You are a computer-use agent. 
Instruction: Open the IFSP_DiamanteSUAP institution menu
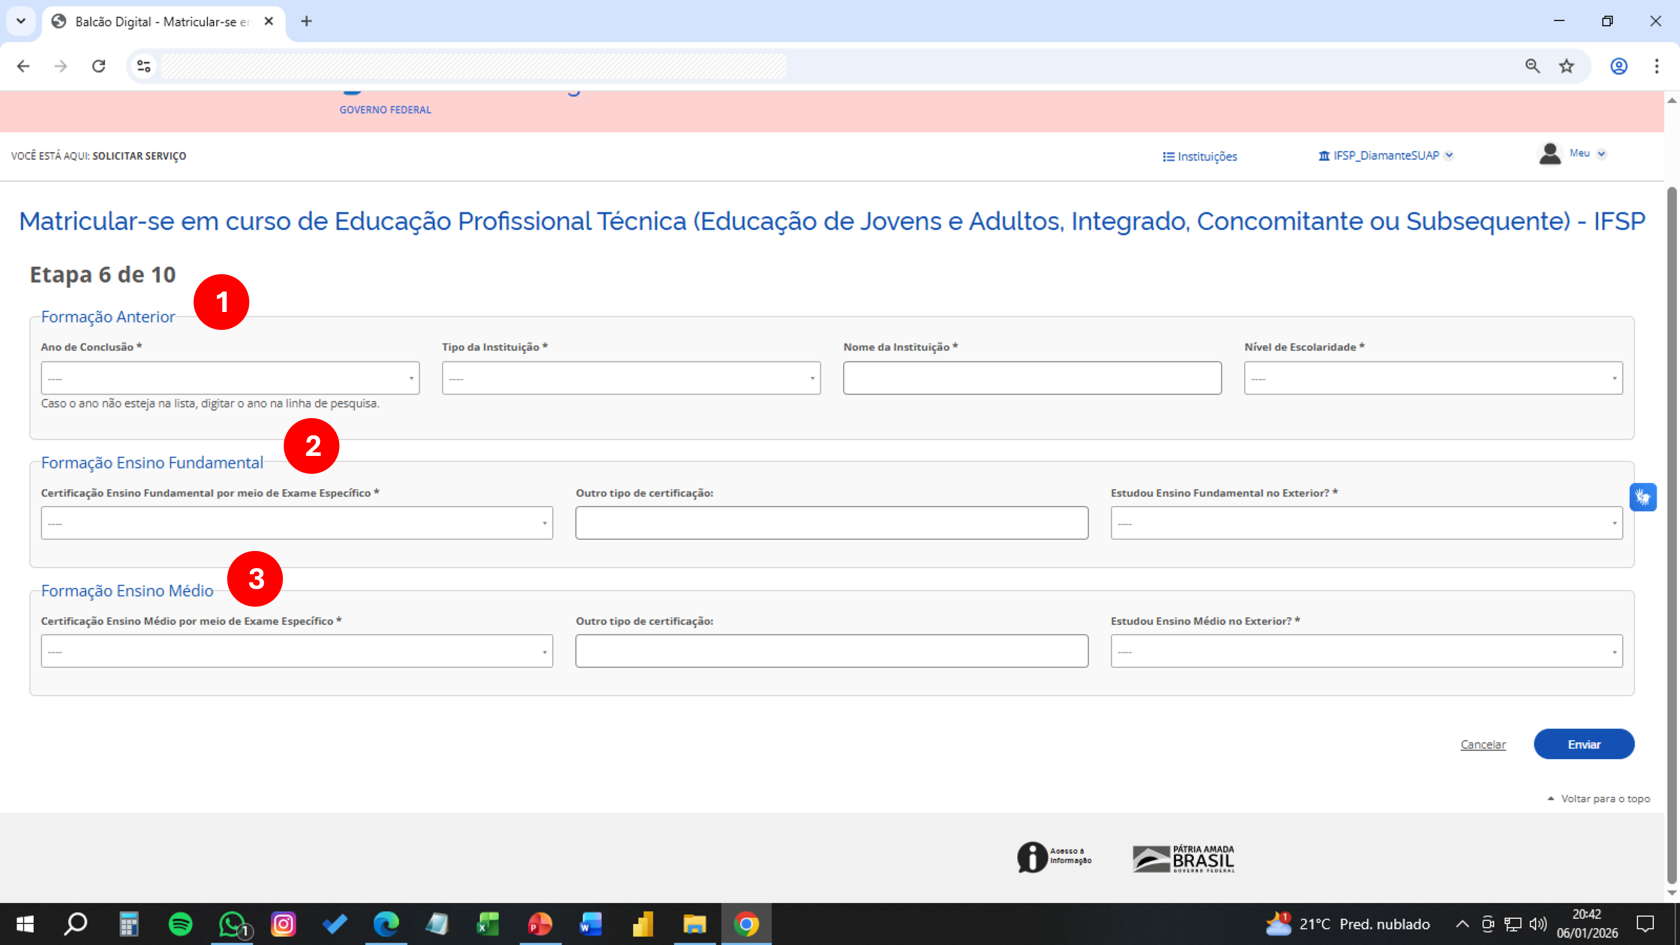click(1385, 155)
